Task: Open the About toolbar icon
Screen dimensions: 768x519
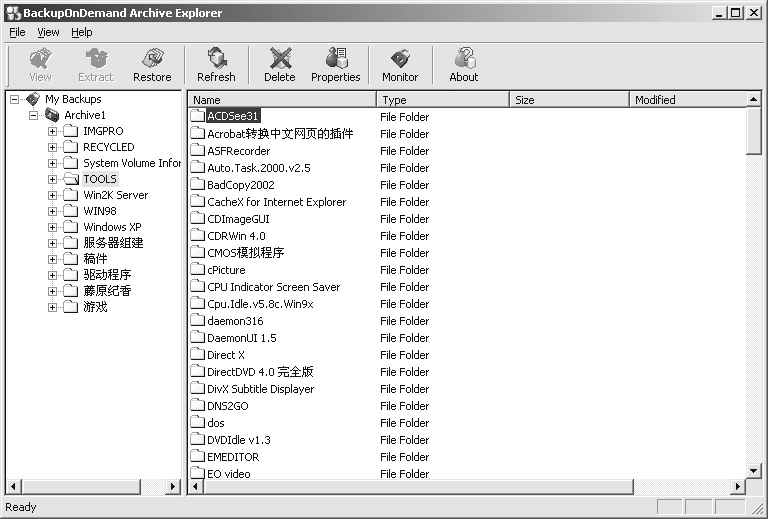Action: pyautogui.click(x=464, y=58)
